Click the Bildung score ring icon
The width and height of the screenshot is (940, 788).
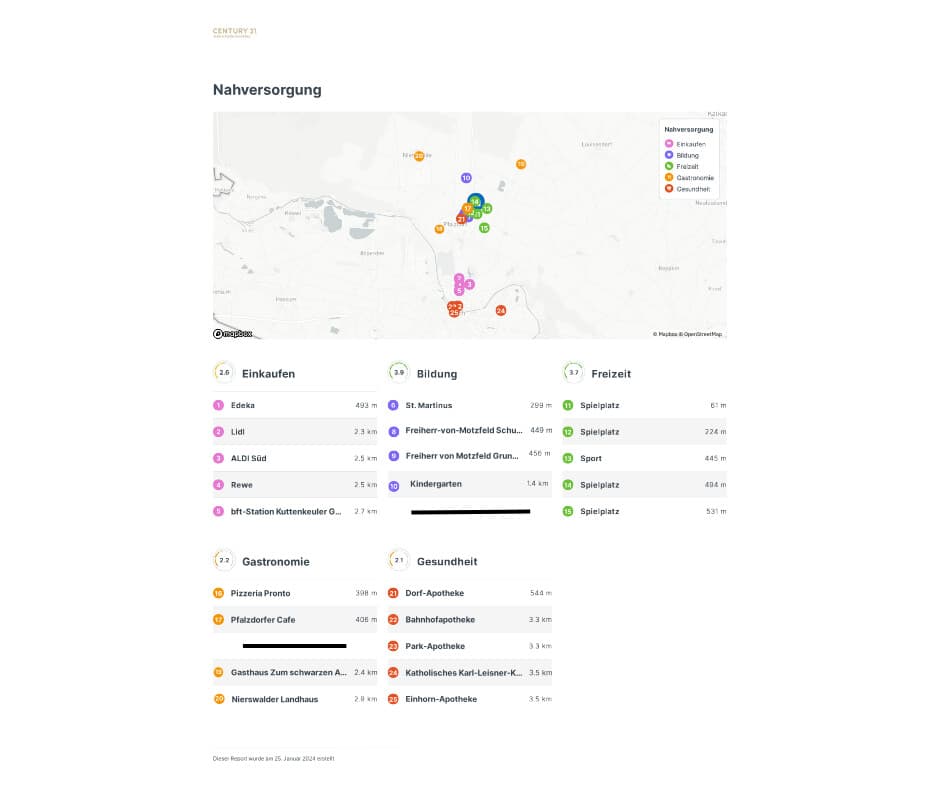pos(399,372)
